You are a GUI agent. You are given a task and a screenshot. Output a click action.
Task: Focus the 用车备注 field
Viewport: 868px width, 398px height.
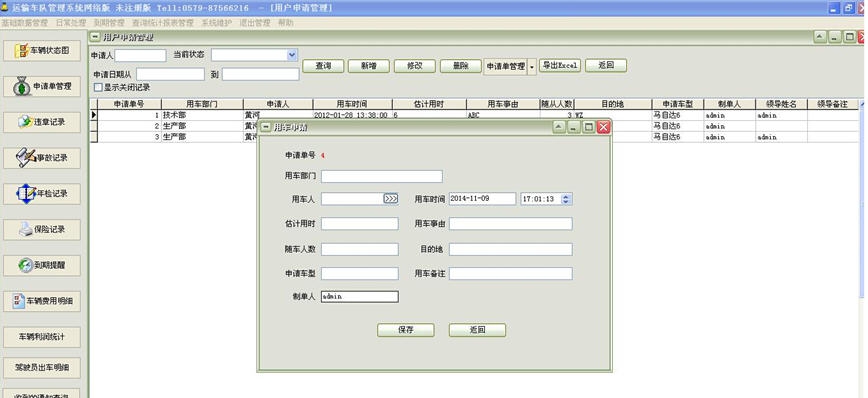(x=510, y=273)
